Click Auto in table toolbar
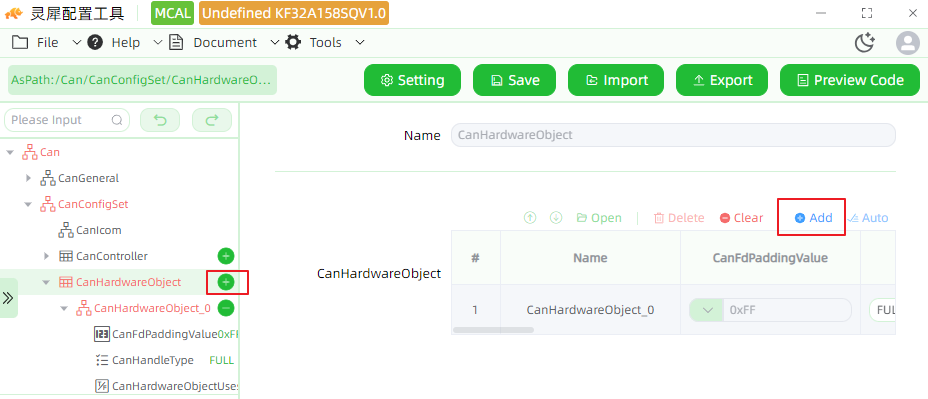 [x=868, y=218]
